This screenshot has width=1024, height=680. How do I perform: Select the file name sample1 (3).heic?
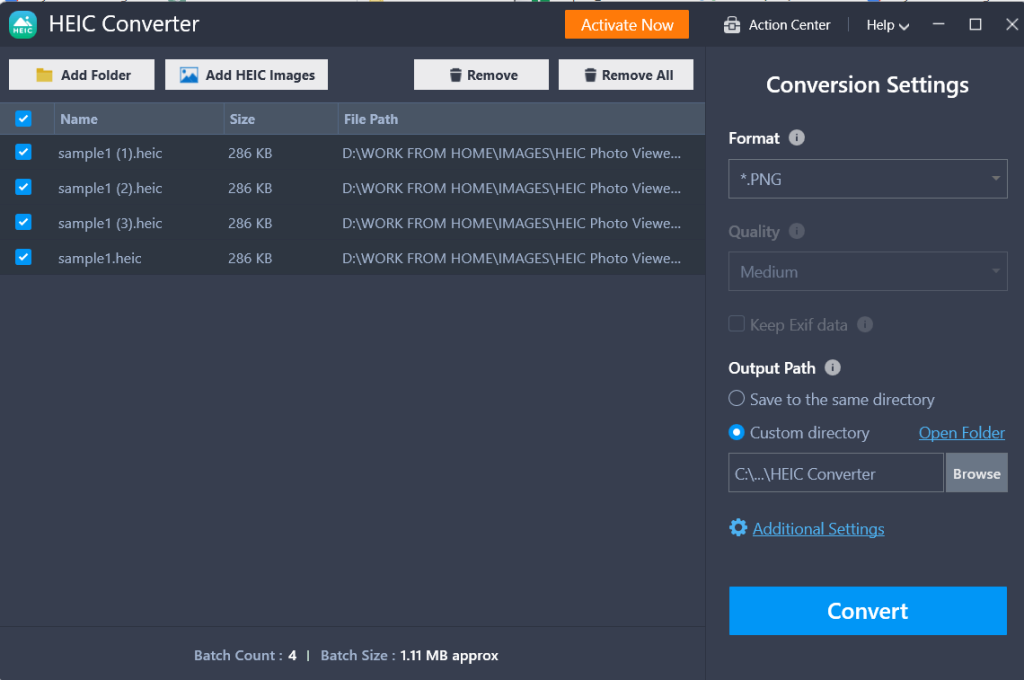[x=110, y=223]
